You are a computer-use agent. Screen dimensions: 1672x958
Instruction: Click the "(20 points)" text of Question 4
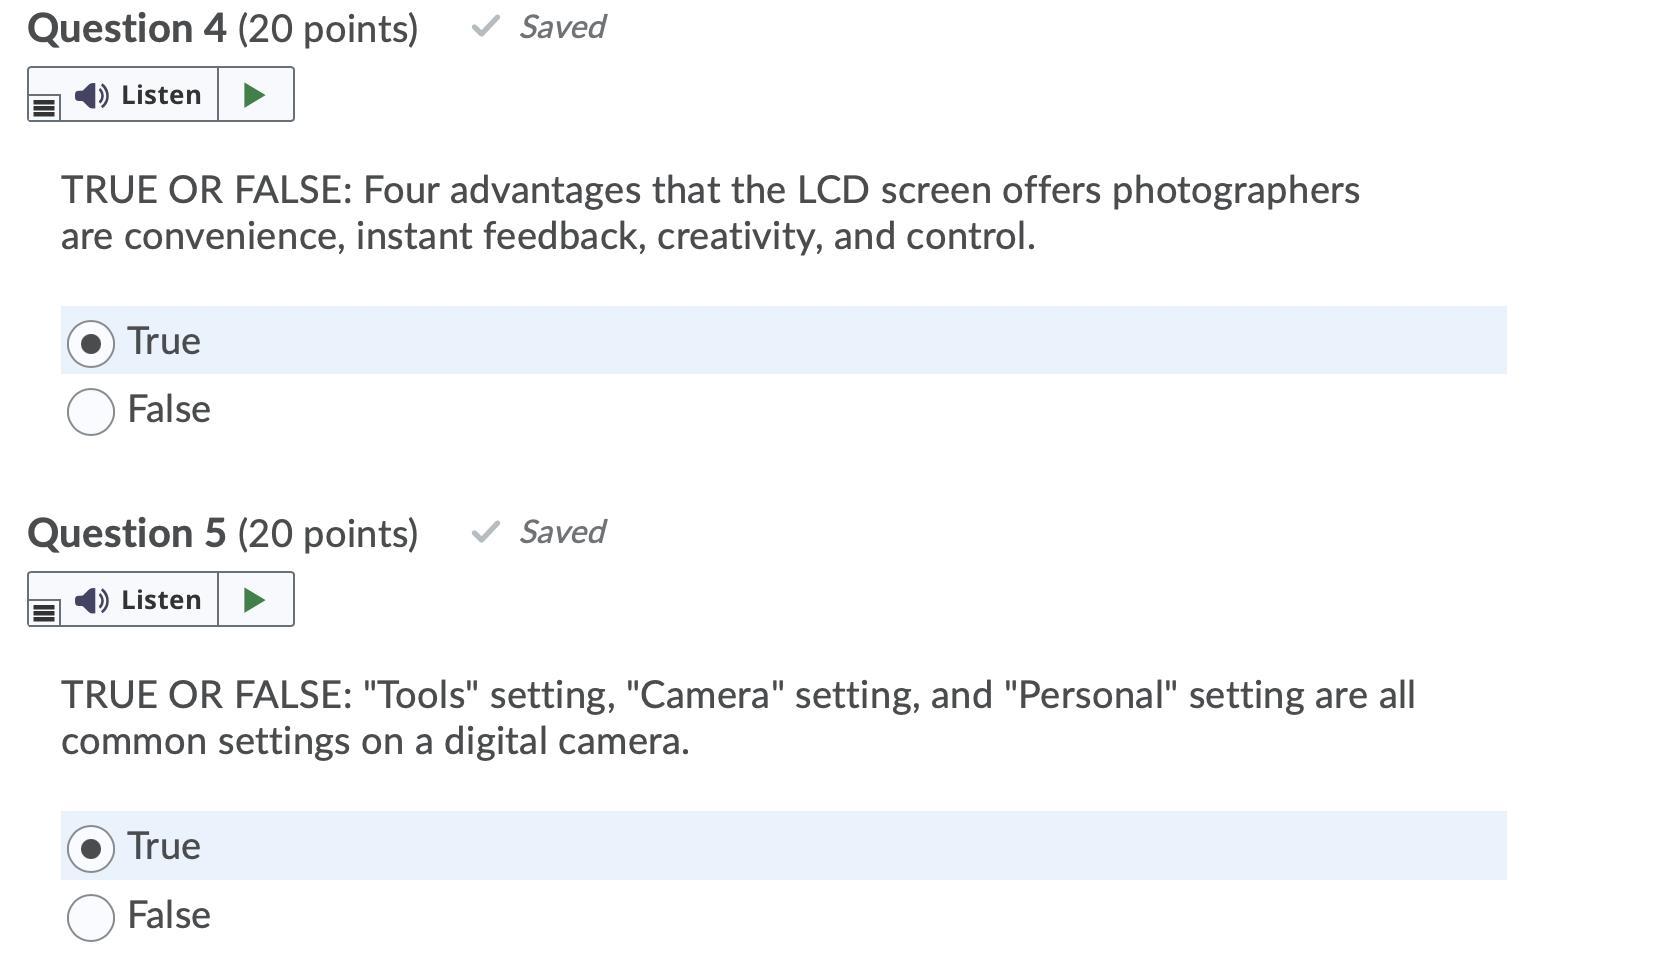click(328, 28)
